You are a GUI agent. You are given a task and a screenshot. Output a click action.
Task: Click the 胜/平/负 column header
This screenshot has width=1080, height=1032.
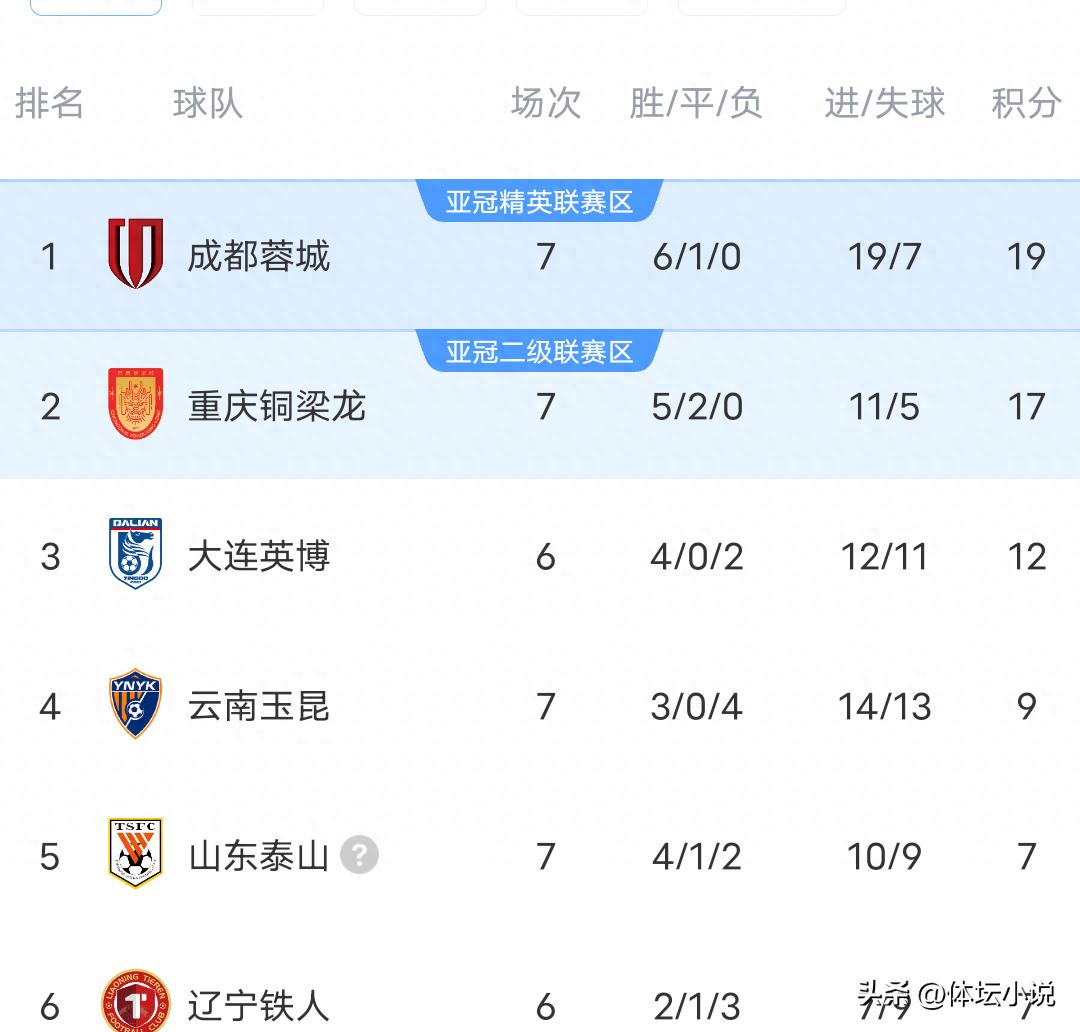coord(697,103)
